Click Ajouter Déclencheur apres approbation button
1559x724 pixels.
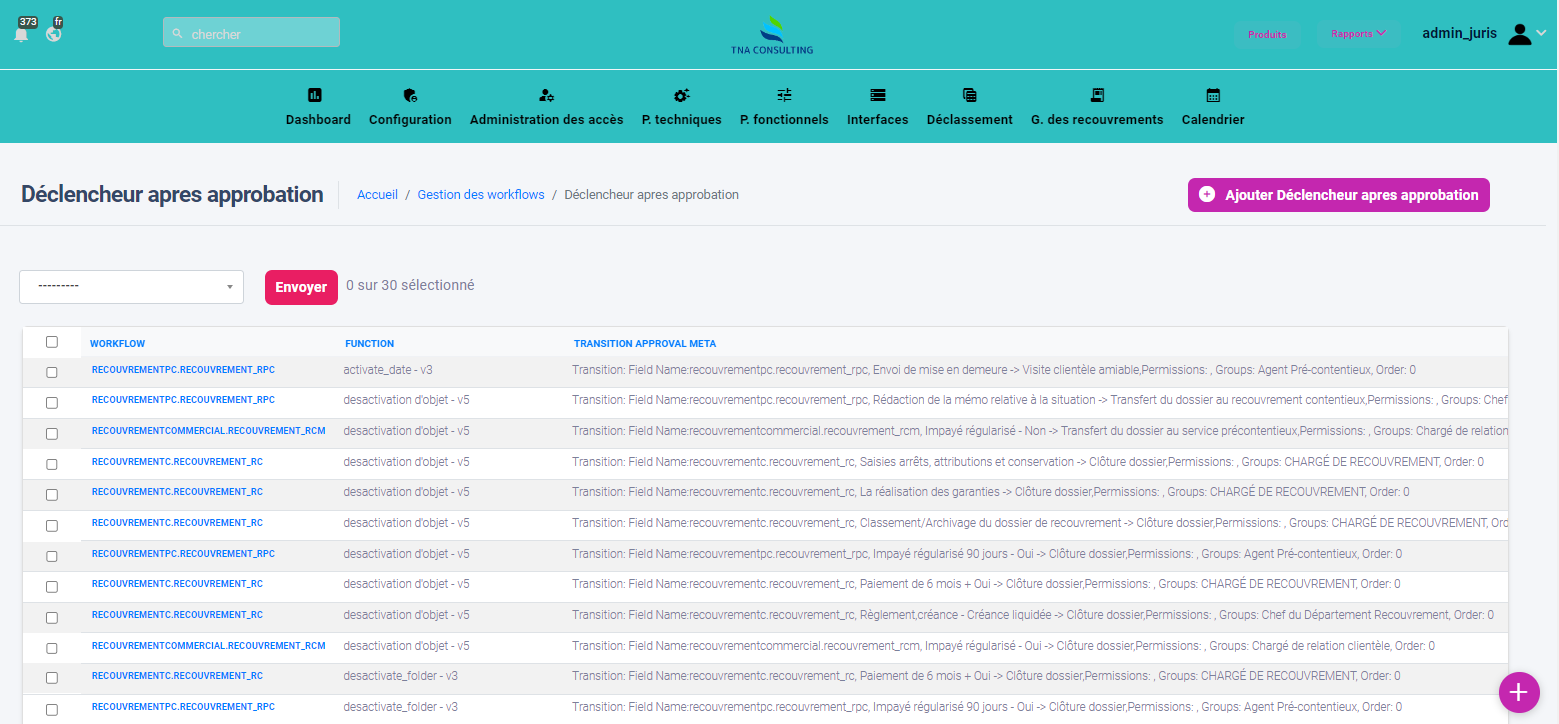click(x=1338, y=195)
